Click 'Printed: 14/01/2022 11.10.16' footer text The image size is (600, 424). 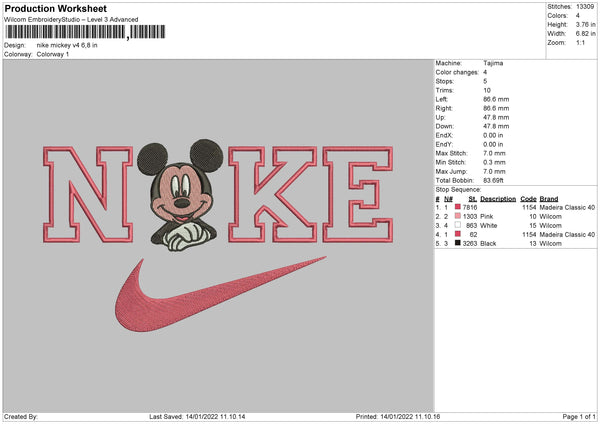pos(398,416)
